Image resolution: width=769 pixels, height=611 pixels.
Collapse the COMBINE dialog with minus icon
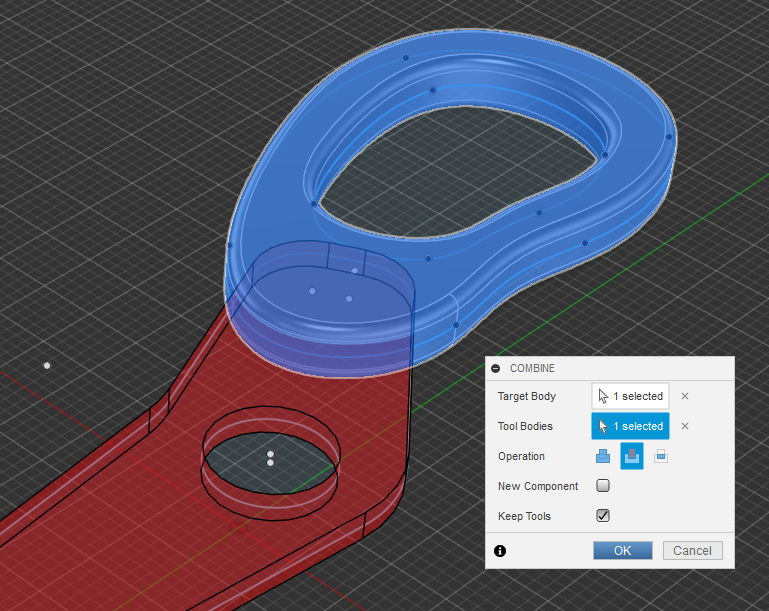[496, 368]
